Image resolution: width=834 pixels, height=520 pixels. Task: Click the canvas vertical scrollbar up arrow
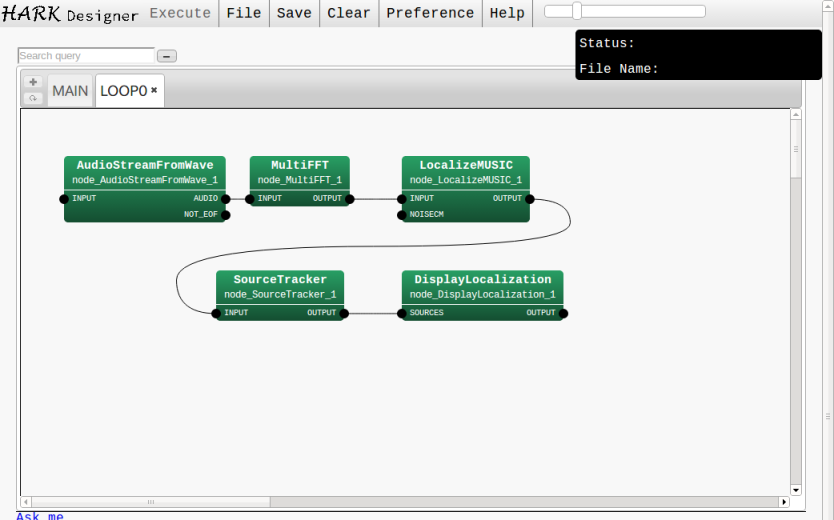click(x=796, y=115)
